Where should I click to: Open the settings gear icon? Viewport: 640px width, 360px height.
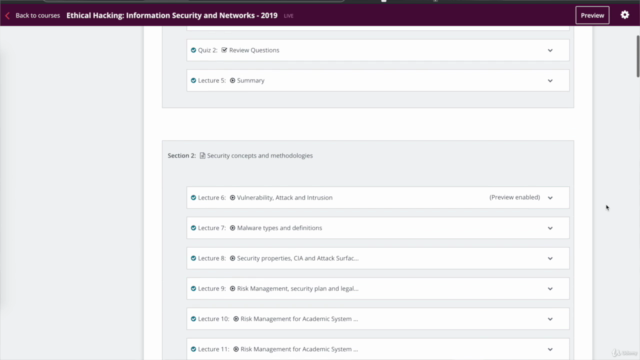624,15
